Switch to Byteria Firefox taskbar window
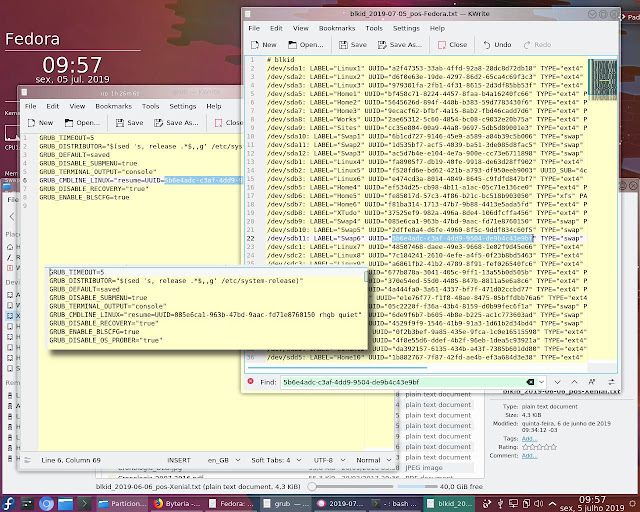The image size is (640, 512). (x=177, y=503)
